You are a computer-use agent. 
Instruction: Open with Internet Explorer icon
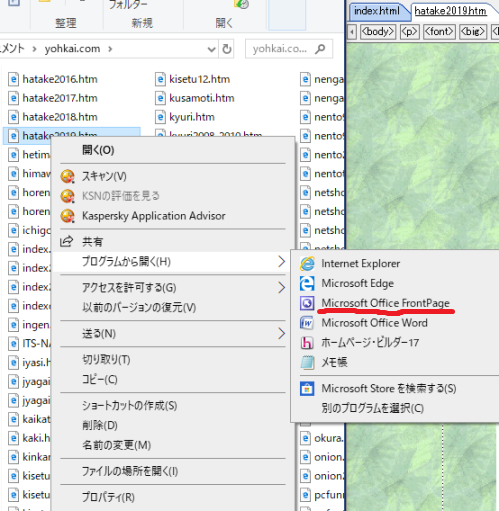(307, 264)
